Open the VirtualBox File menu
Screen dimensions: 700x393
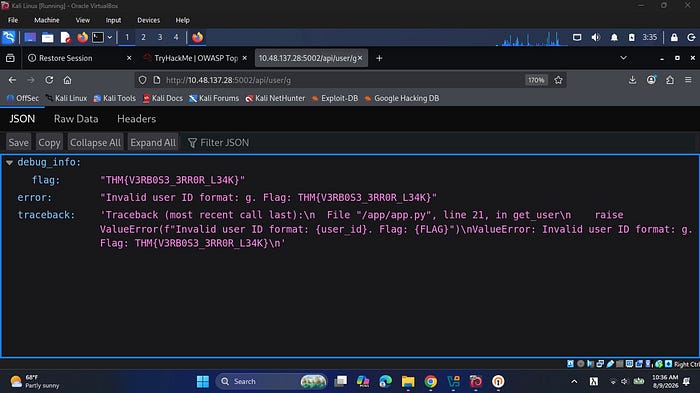point(13,20)
